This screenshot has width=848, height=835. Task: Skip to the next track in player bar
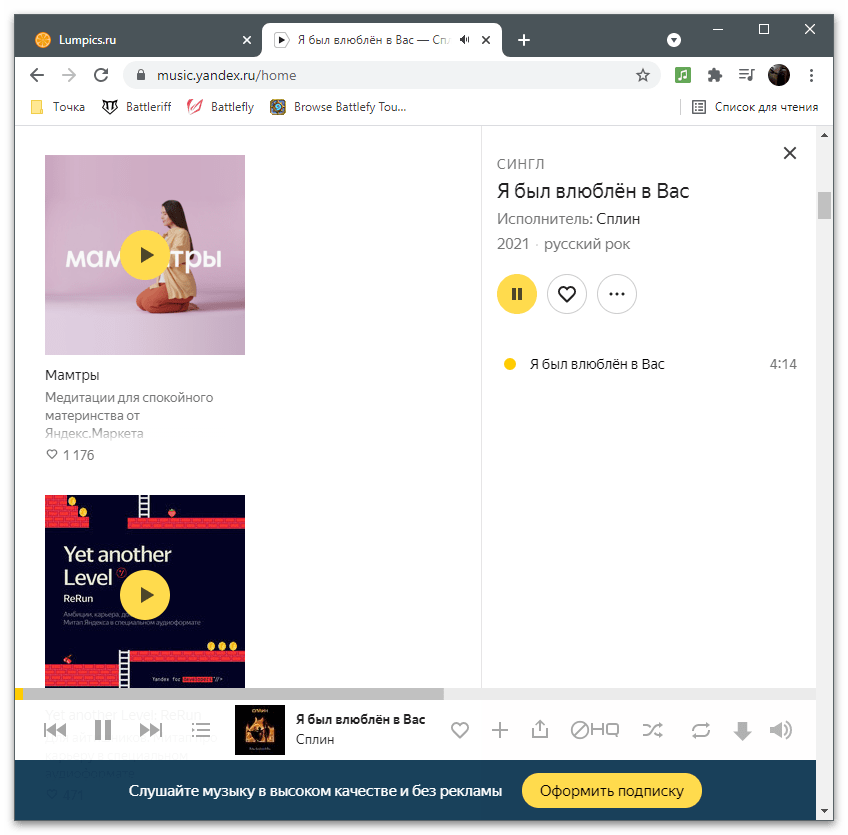[150, 730]
